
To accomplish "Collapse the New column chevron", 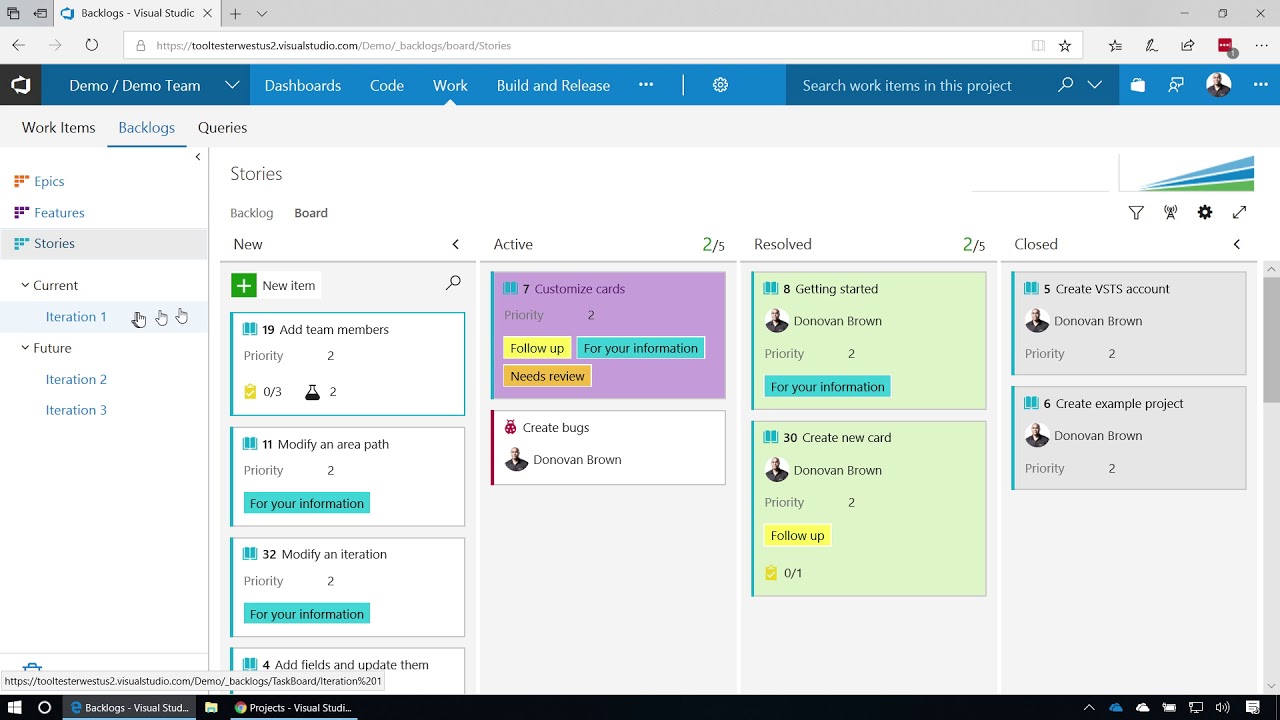I will point(456,244).
